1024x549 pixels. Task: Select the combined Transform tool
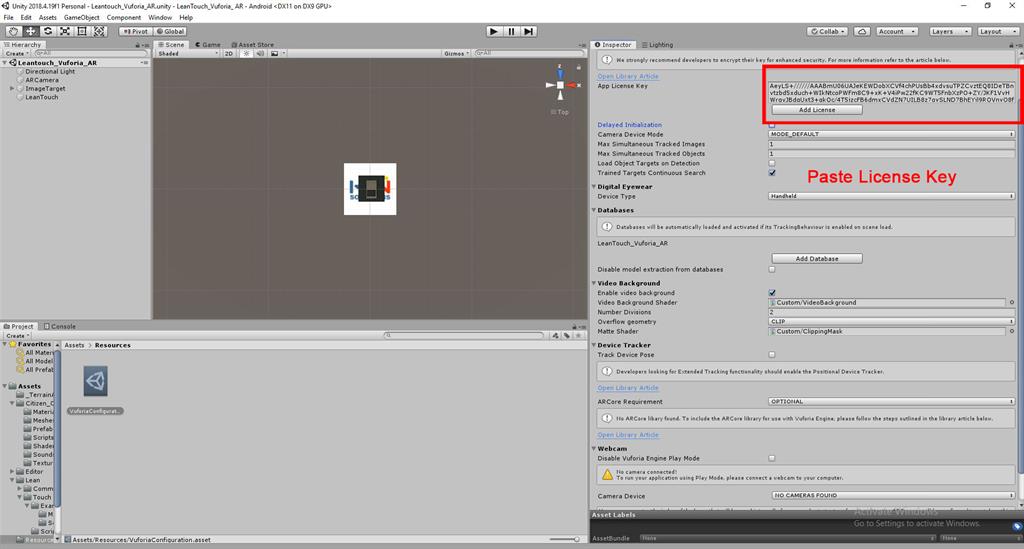(x=99, y=31)
